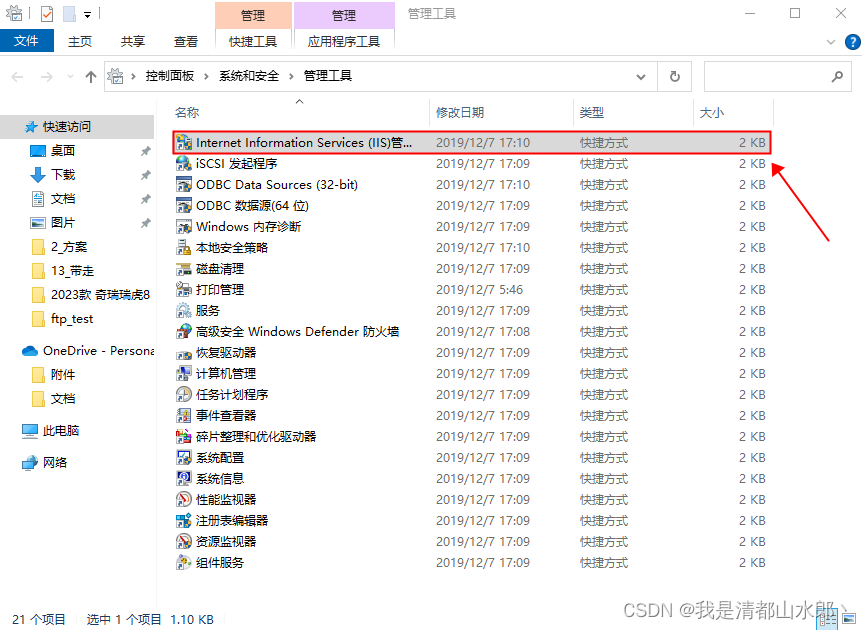Screen dimensions: 862x630
Task: Click the 本地安全策略 icon
Action: point(184,248)
